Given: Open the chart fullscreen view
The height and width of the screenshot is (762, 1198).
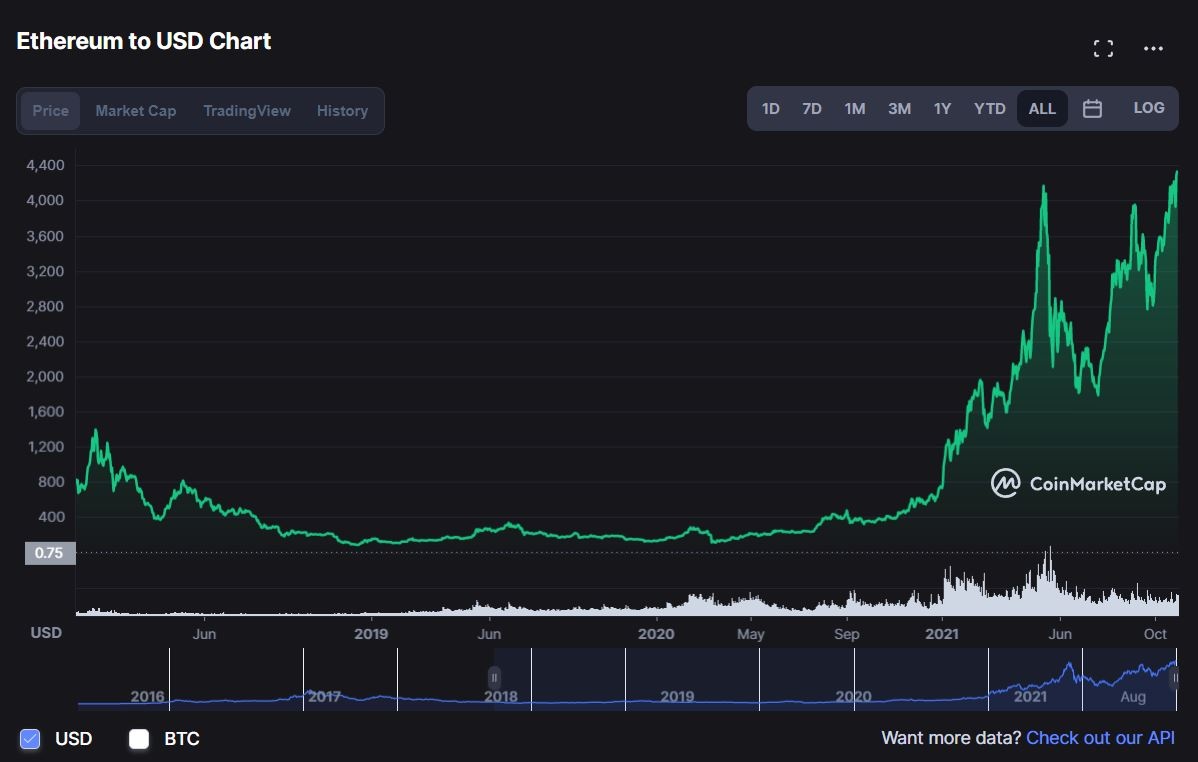Looking at the screenshot, I should coord(1103,47).
